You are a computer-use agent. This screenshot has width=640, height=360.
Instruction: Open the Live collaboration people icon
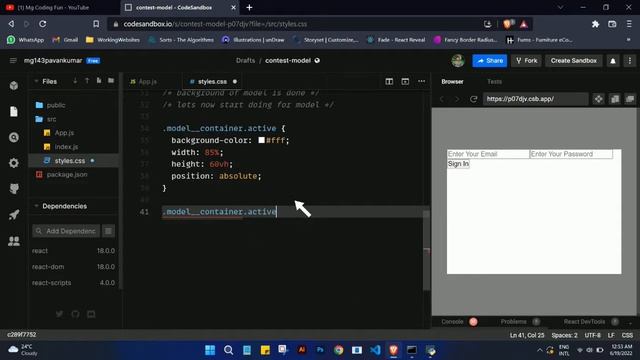click(x=14, y=241)
